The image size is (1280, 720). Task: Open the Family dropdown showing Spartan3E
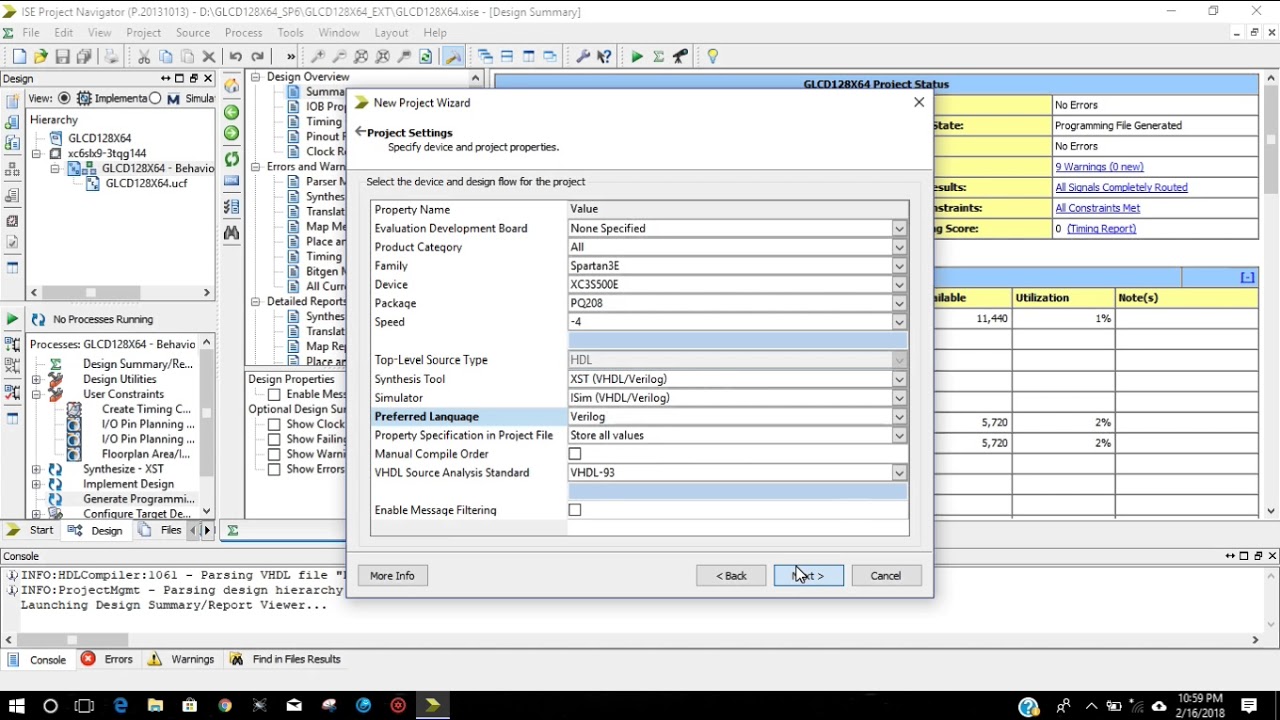(x=737, y=266)
